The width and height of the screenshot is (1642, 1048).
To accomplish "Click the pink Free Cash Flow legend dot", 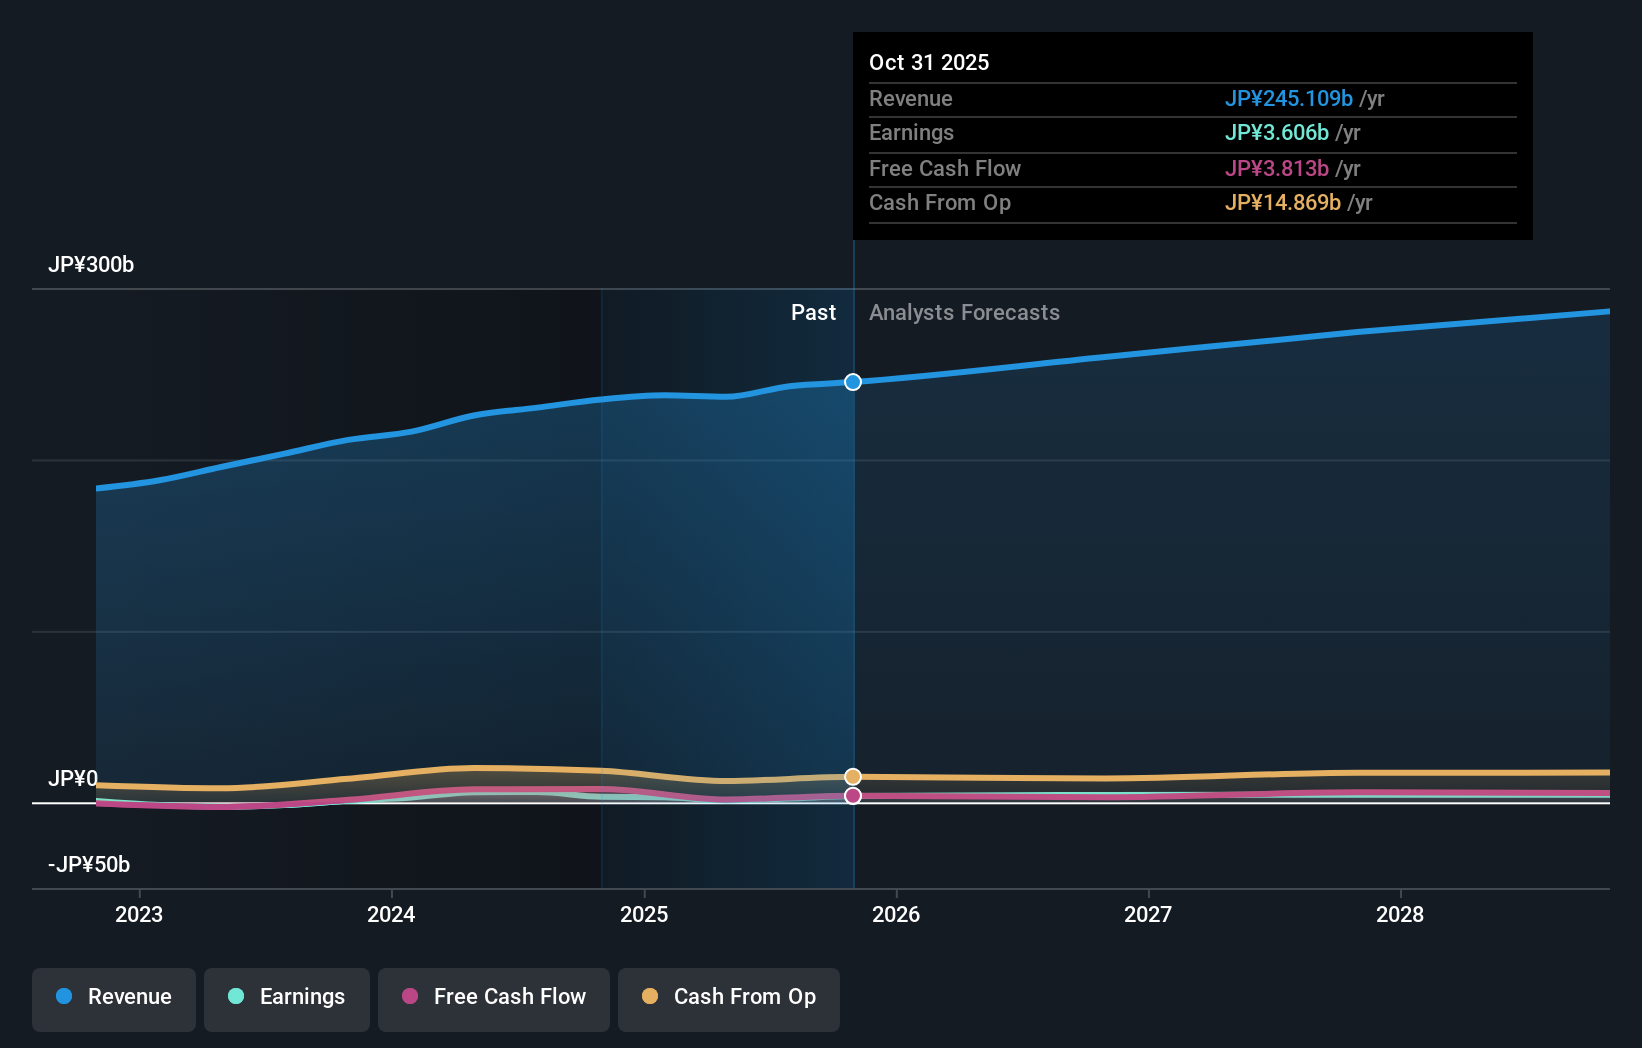I will (408, 997).
